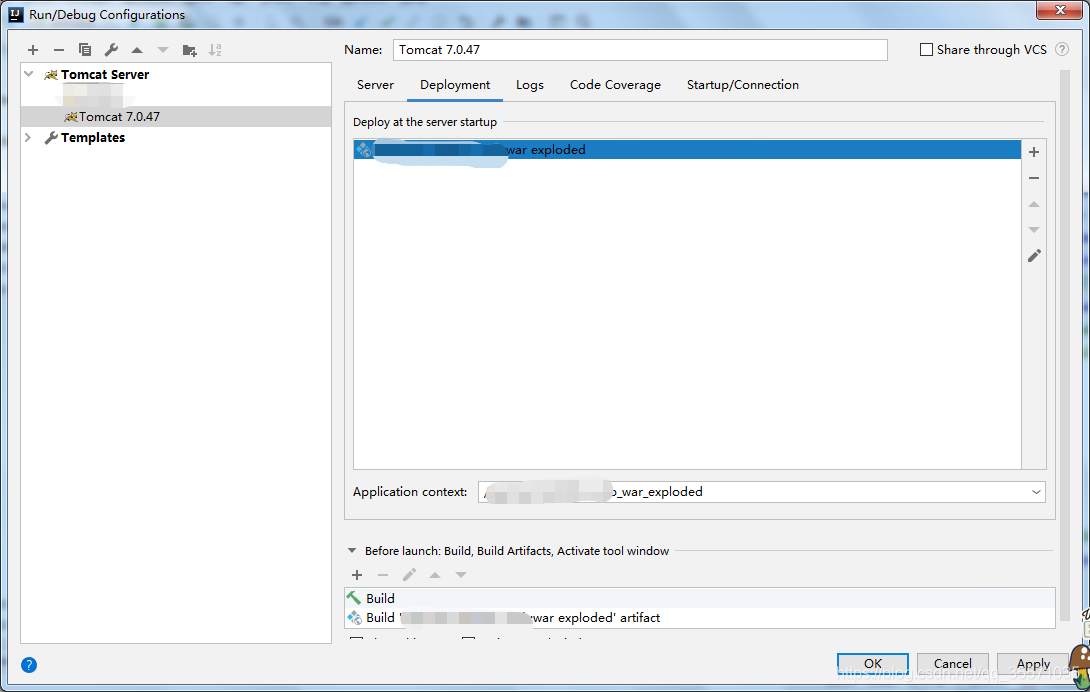
Task: Select Build war exploded artifact task
Action: pos(700,618)
